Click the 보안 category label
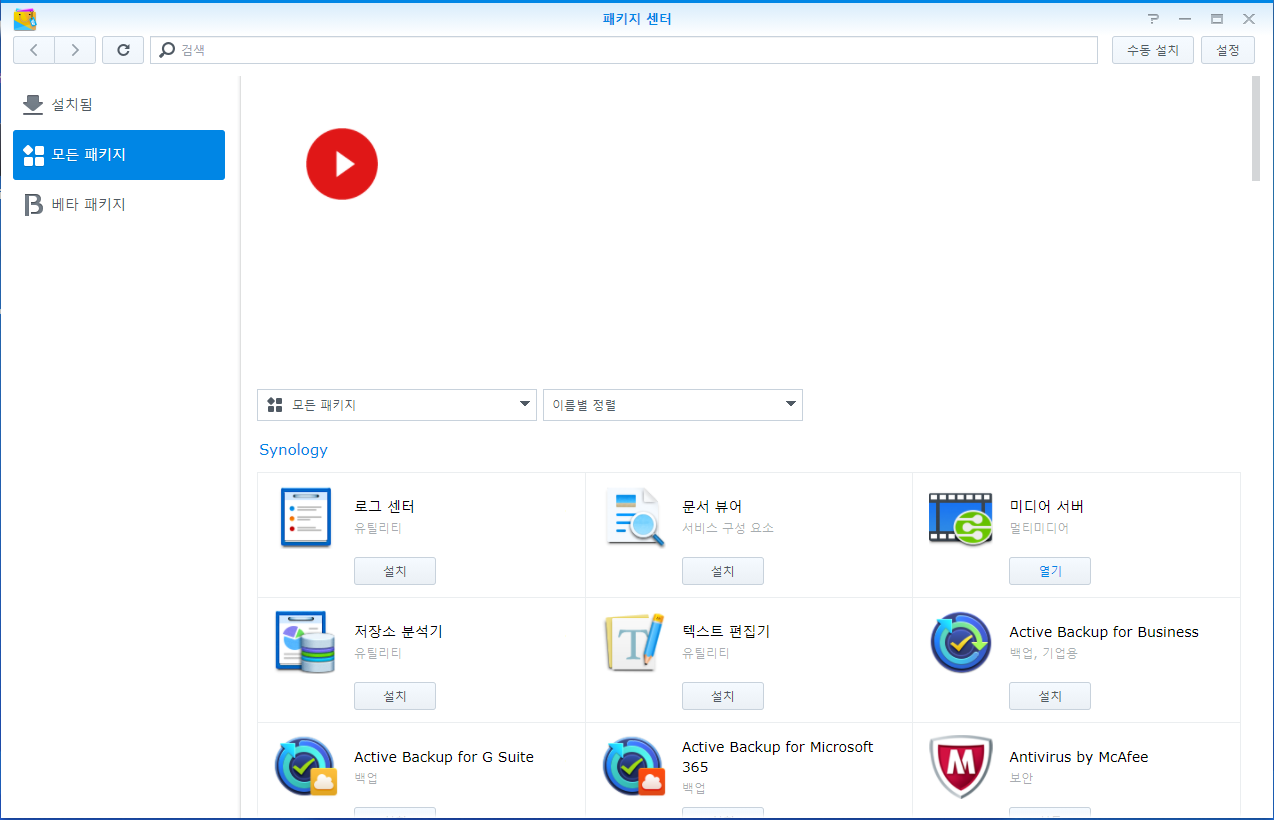1274x820 pixels. pos(1021,778)
